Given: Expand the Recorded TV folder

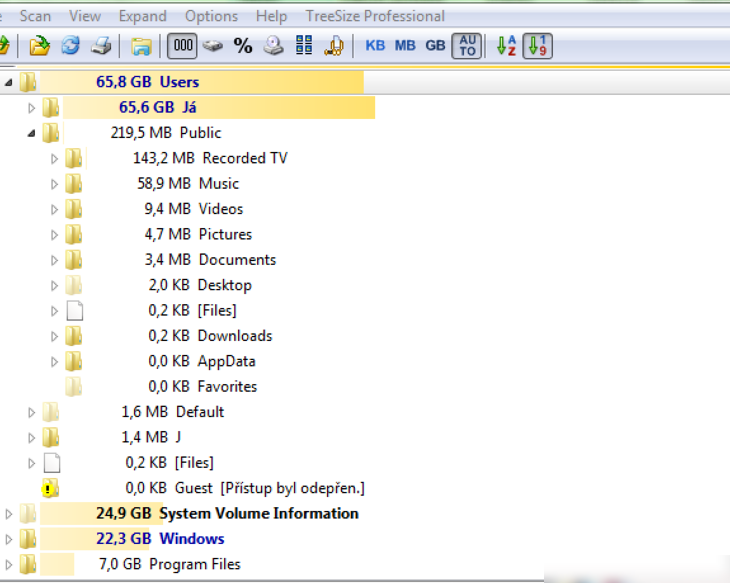Looking at the screenshot, I should point(54,159).
